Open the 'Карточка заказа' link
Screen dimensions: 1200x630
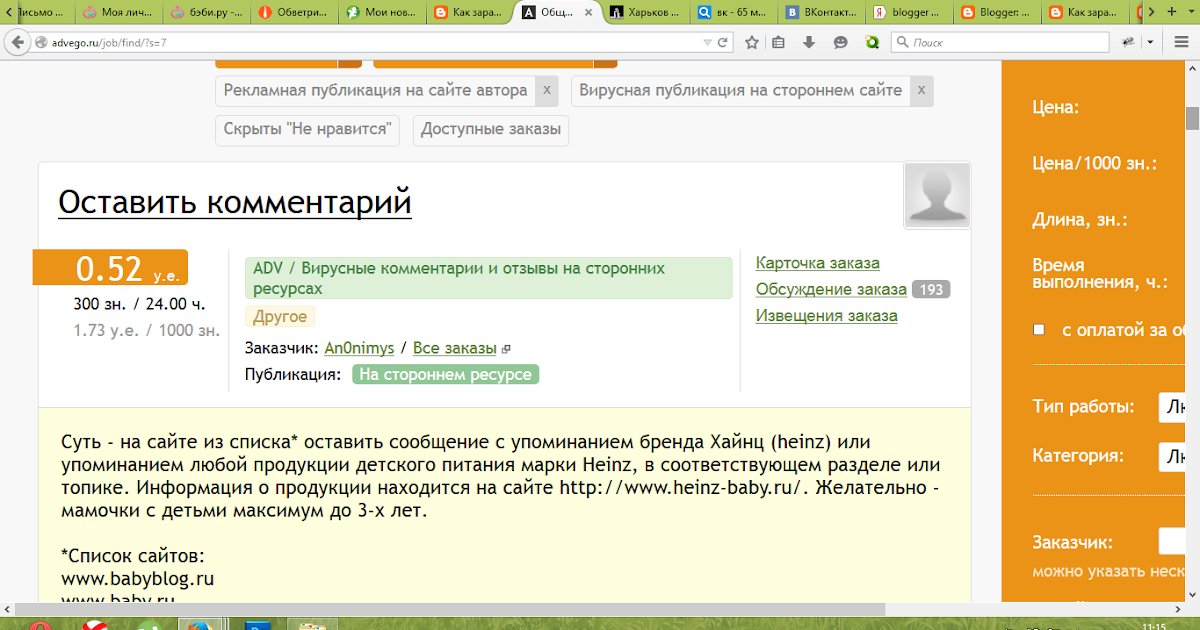click(x=817, y=263)
